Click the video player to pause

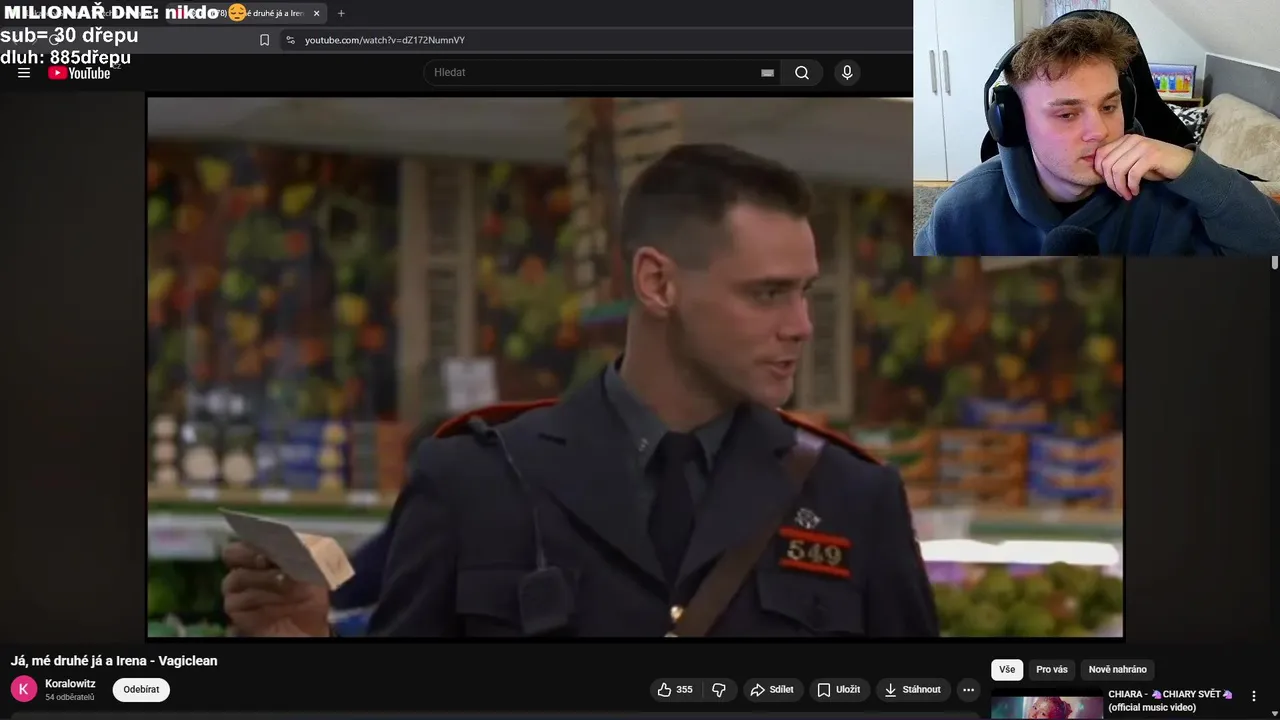pos(635,367)
